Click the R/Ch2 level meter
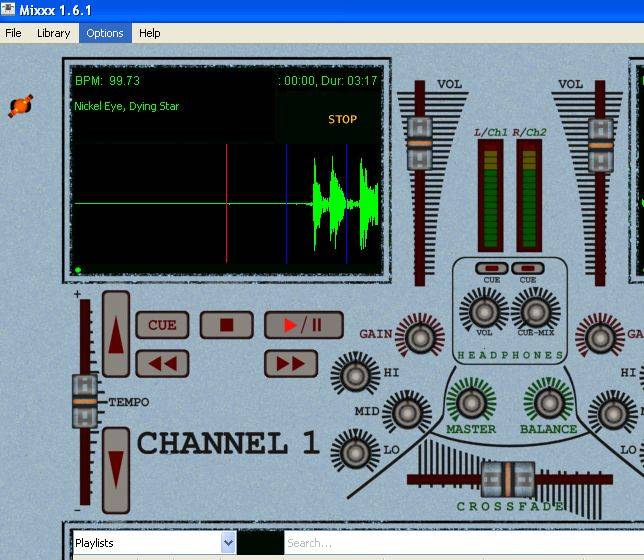 click(x=529, y=196)
